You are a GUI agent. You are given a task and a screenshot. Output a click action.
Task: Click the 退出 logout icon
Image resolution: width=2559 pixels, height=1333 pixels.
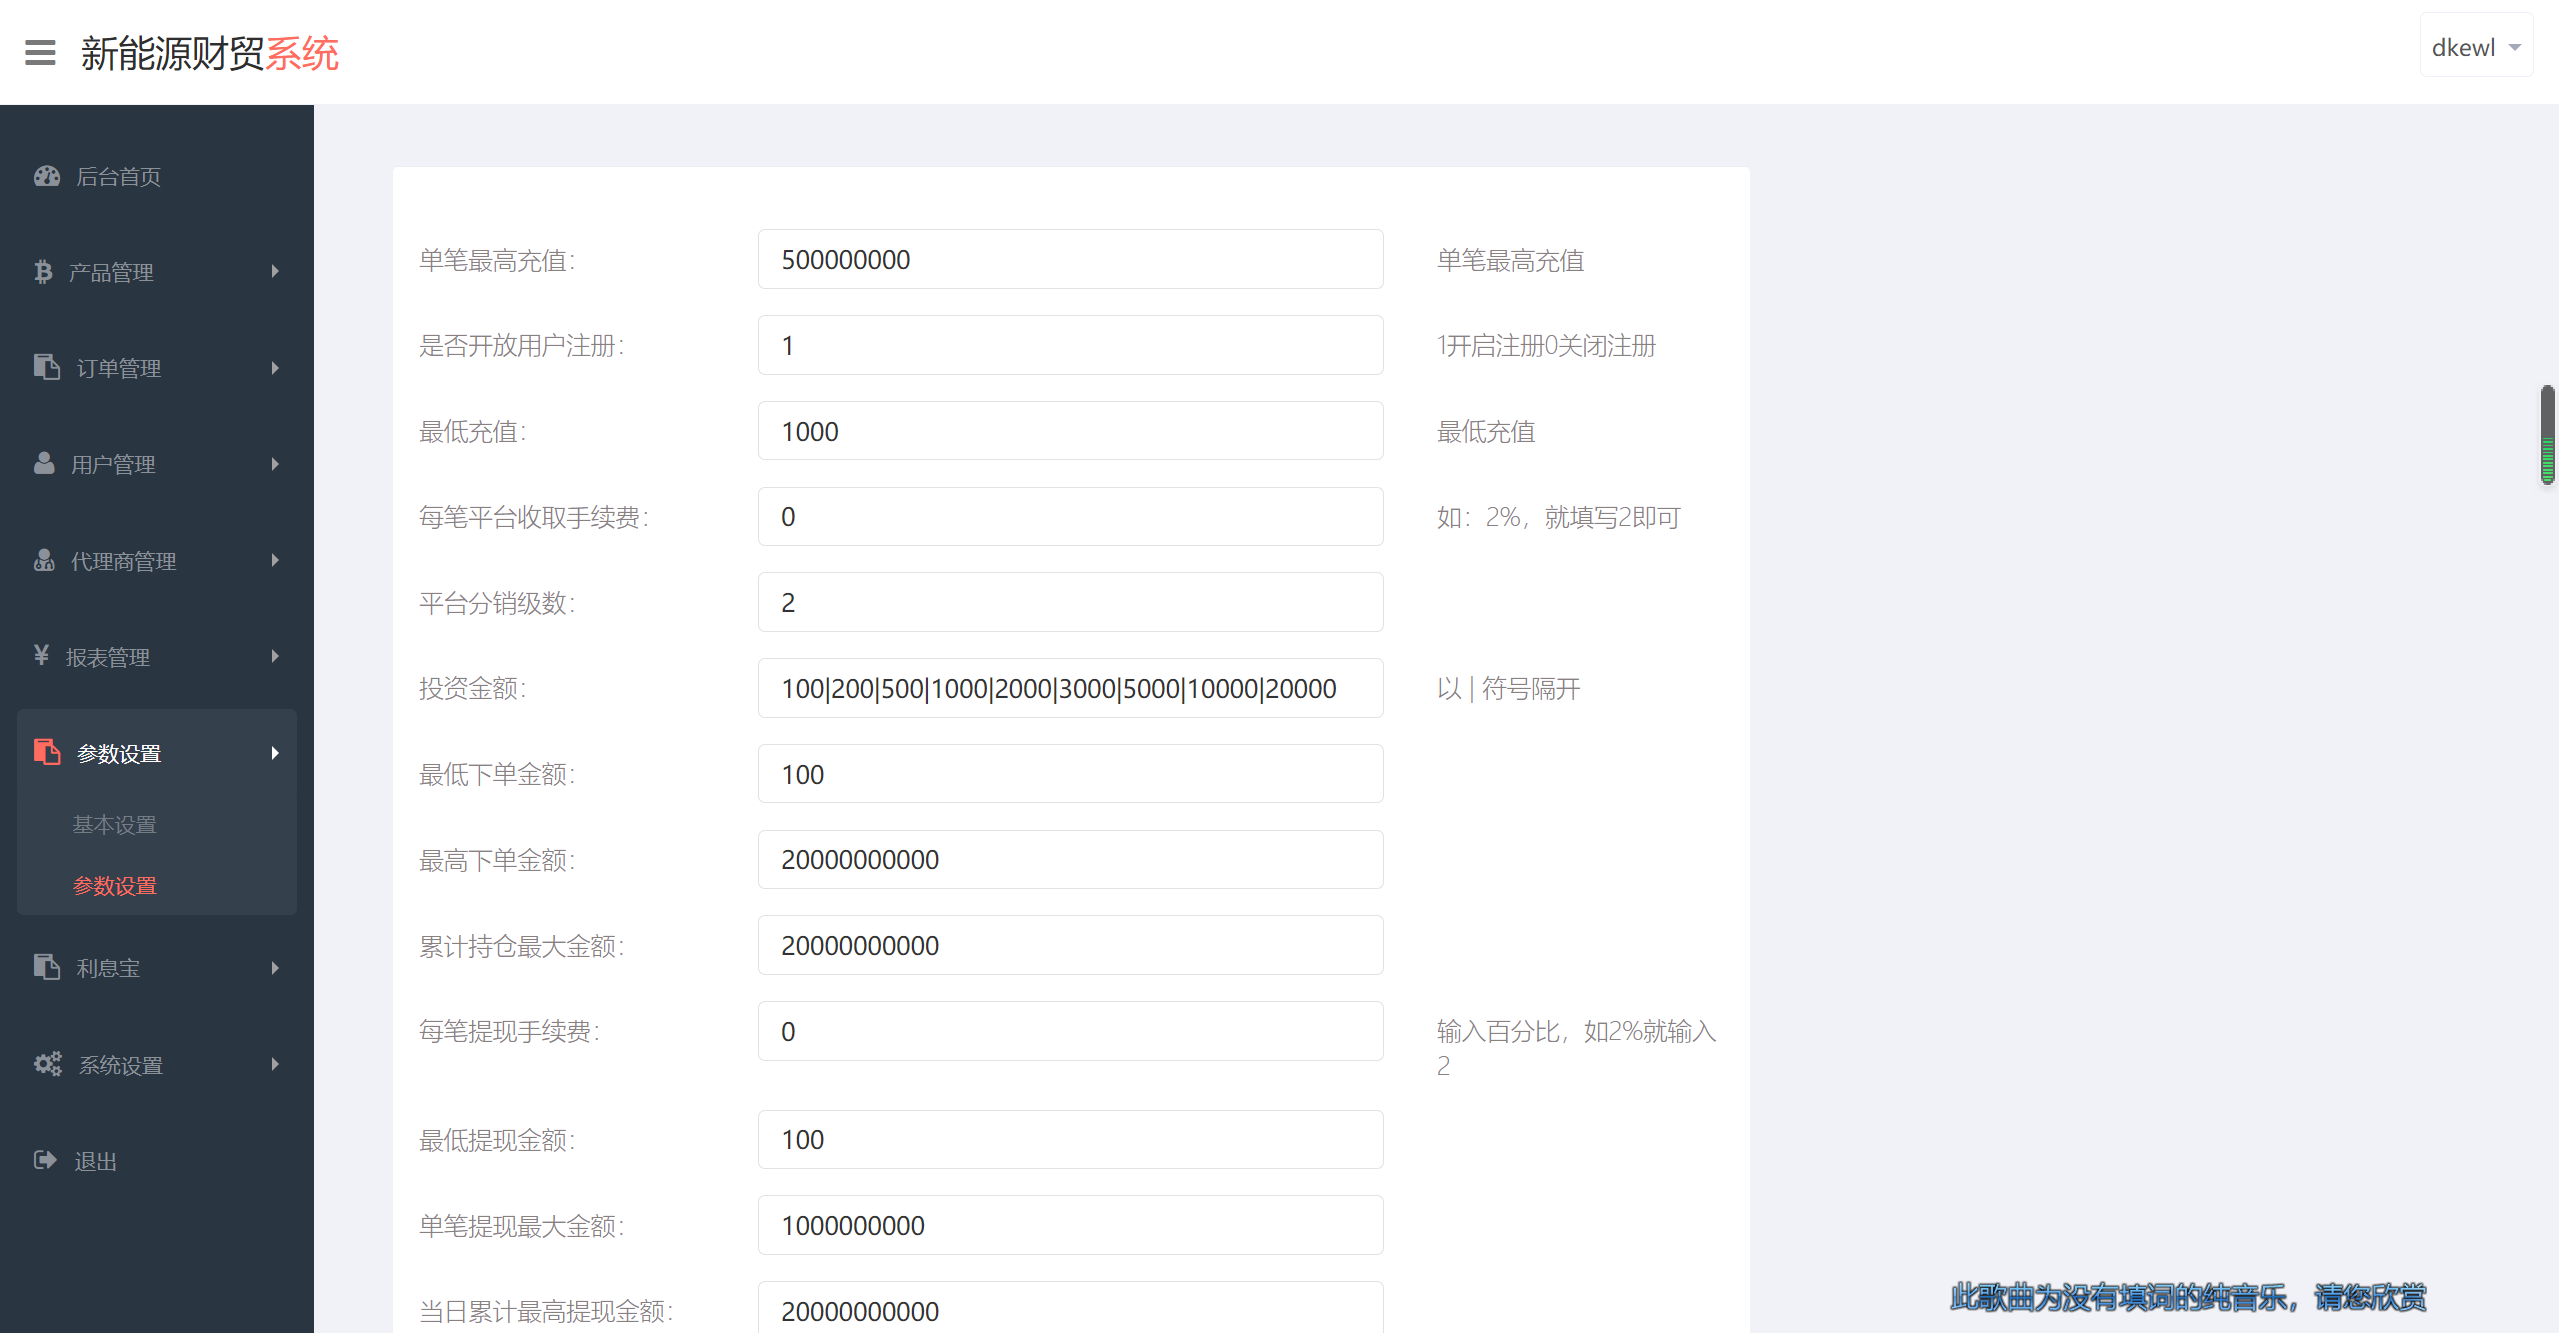pos(45,1160)
